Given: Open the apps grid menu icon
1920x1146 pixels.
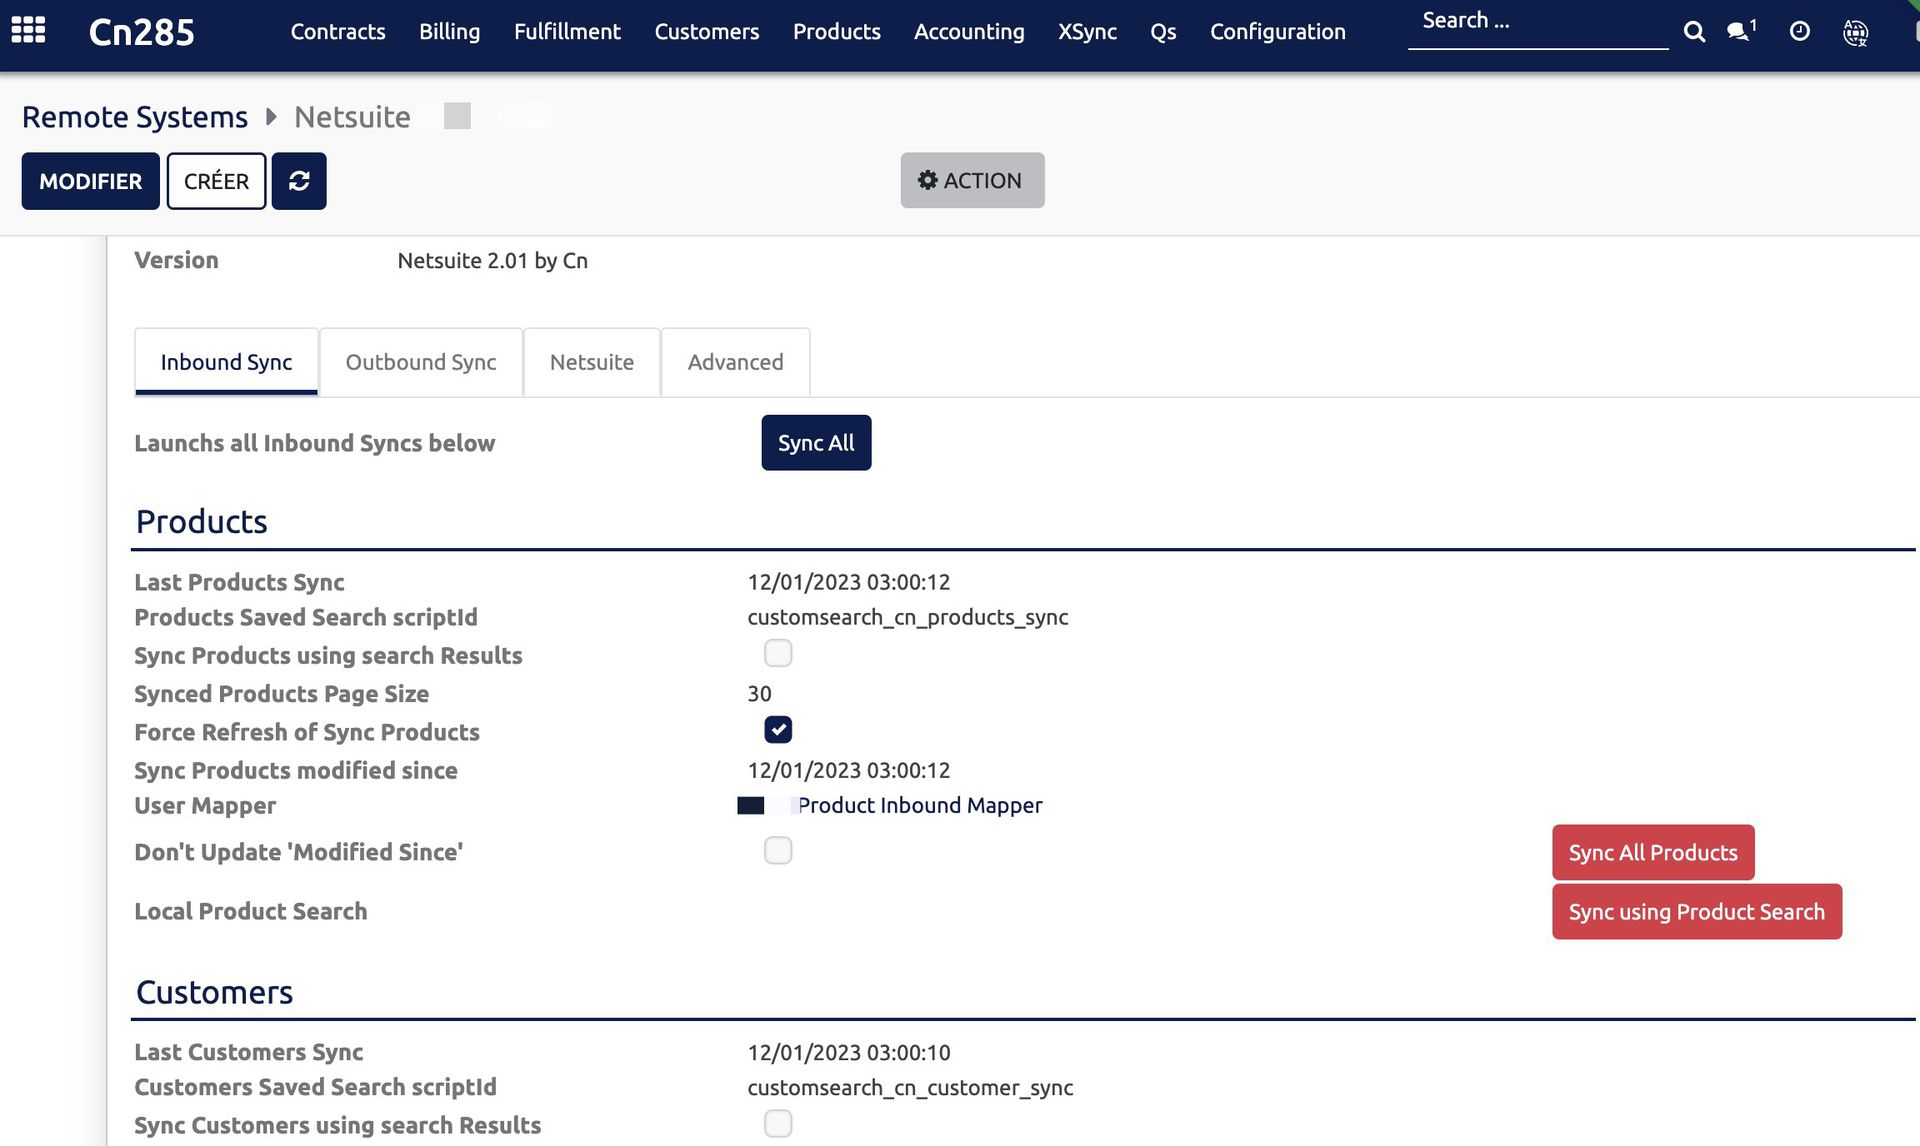Looking at the screenshot, I should coord(28,30).
